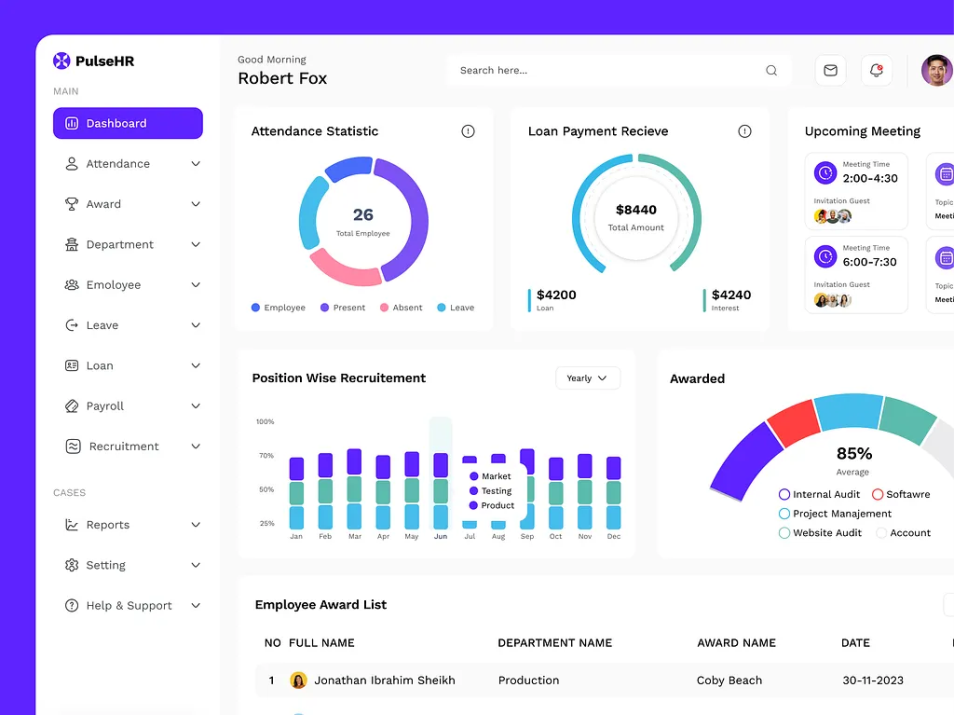
Task: Click the clock icon for the 6:00-7:30 meeting
Action: coord(826,257)
